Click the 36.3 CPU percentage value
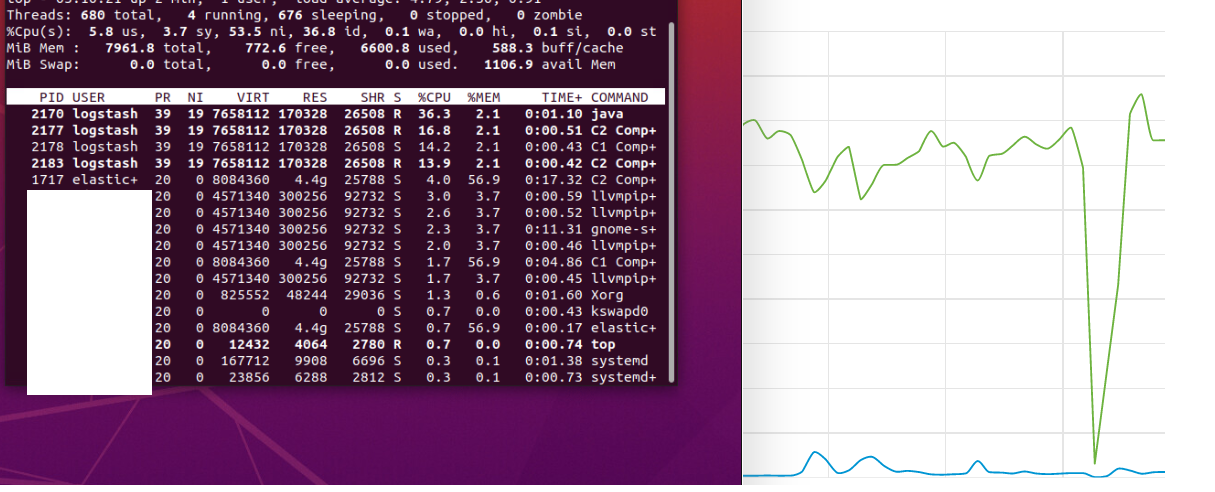 click(434, 114)
